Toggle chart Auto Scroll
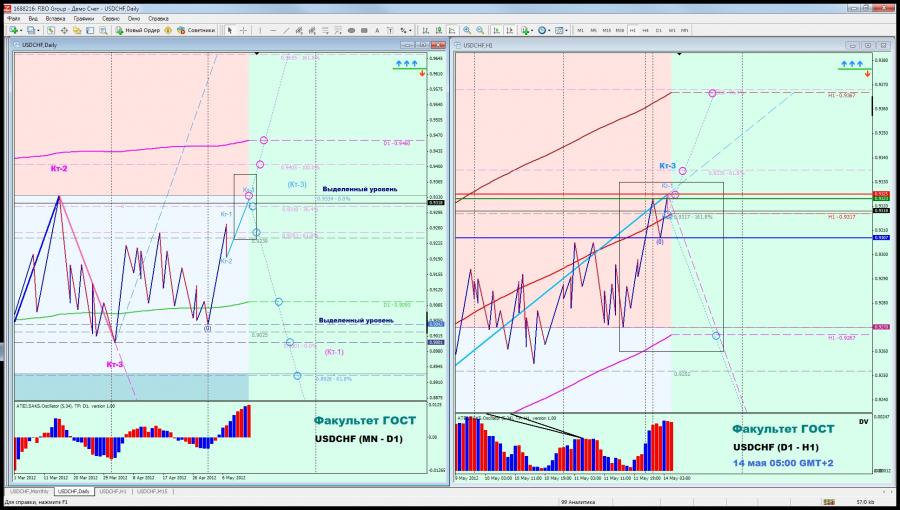The image size is (900, 510). point(497,30)
